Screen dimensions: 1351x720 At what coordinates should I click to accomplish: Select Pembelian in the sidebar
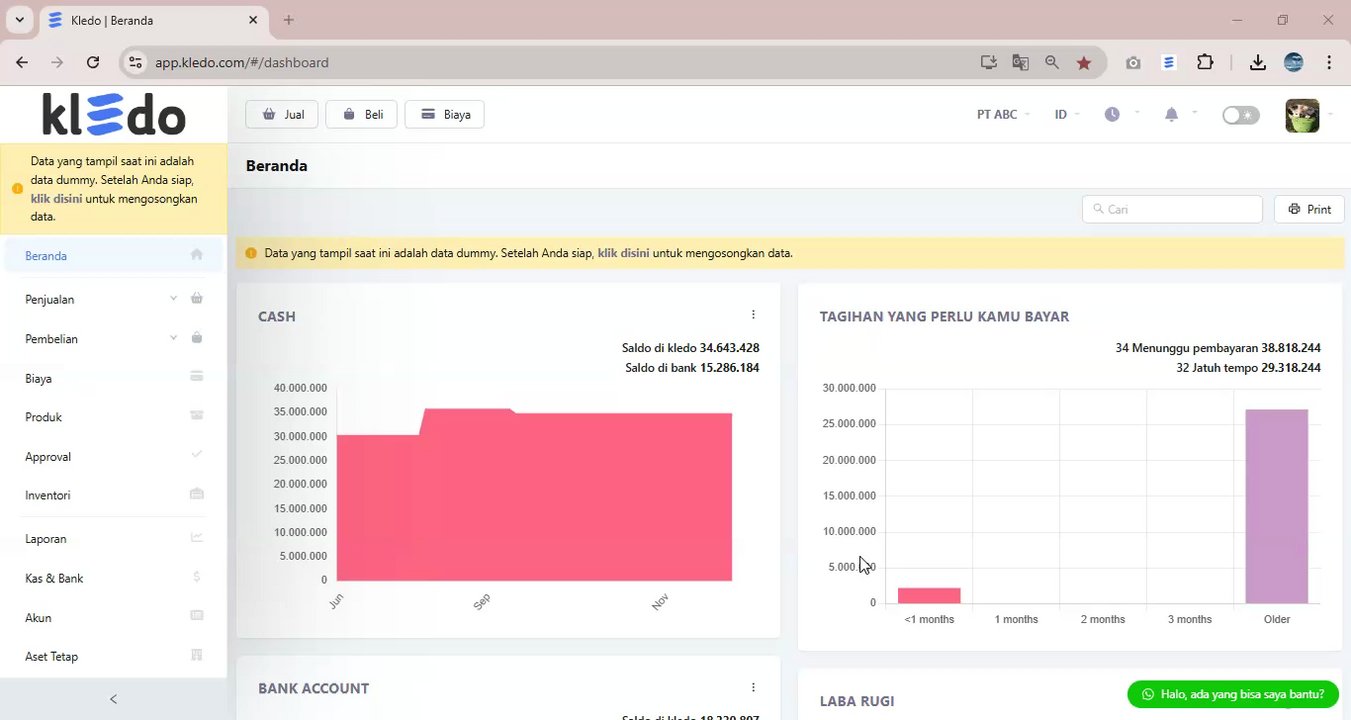(113, 338)
